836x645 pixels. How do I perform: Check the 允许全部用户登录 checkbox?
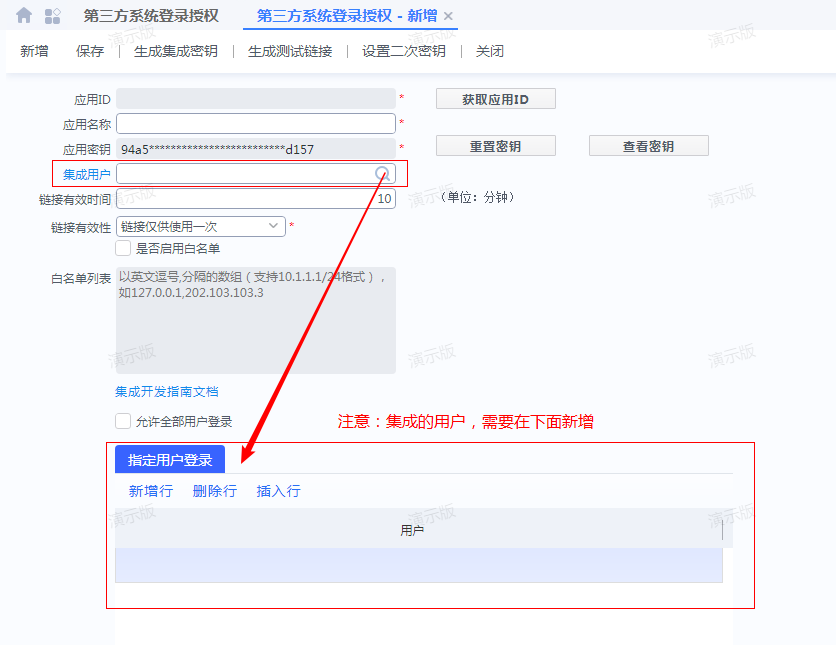[x=123, y=422]
